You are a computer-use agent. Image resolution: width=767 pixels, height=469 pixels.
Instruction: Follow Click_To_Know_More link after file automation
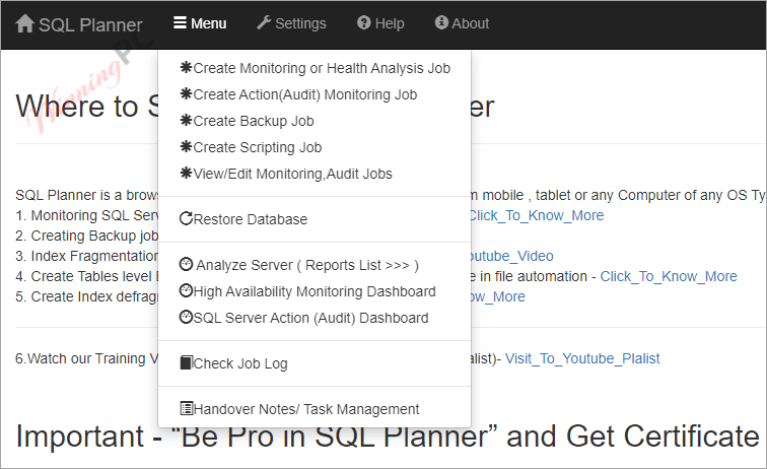(x=668, y=276)
